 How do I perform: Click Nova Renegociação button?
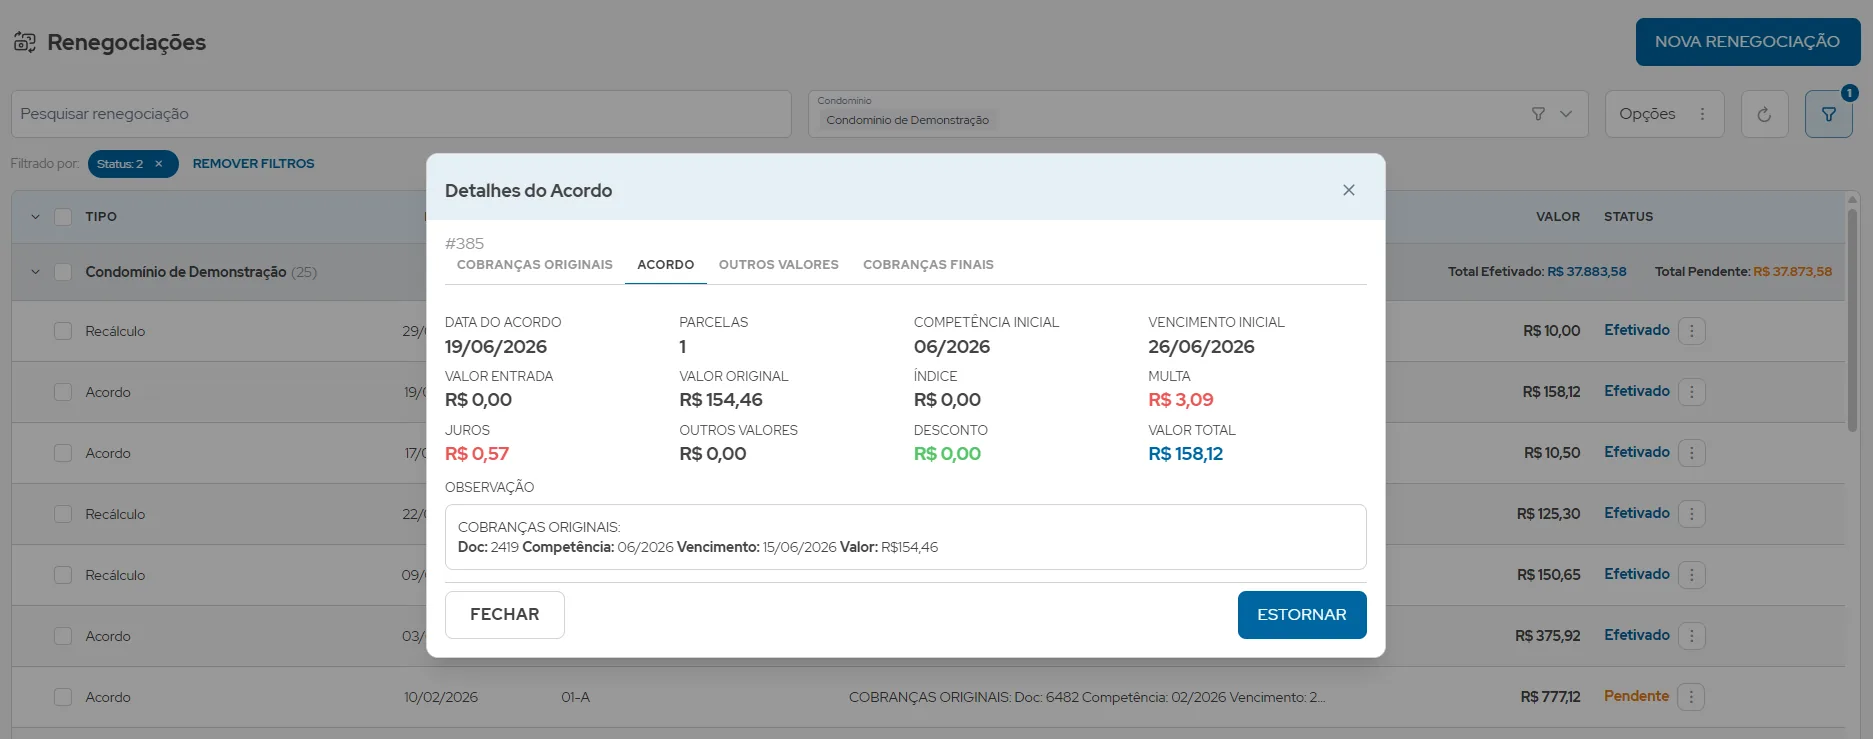pyautogui.click(x=1747, y=42)
